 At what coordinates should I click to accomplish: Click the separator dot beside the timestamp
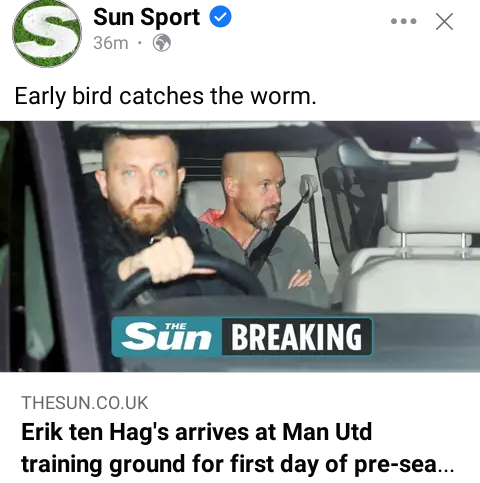140,43
